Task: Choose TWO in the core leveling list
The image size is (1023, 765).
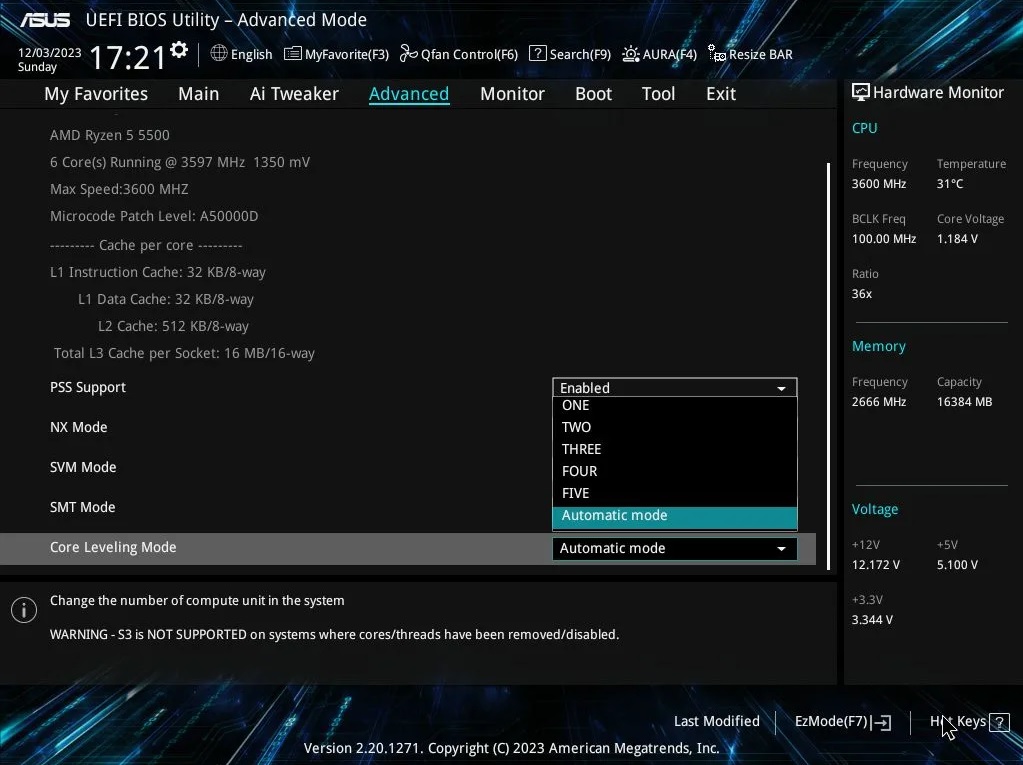Action: click(675, 427)
